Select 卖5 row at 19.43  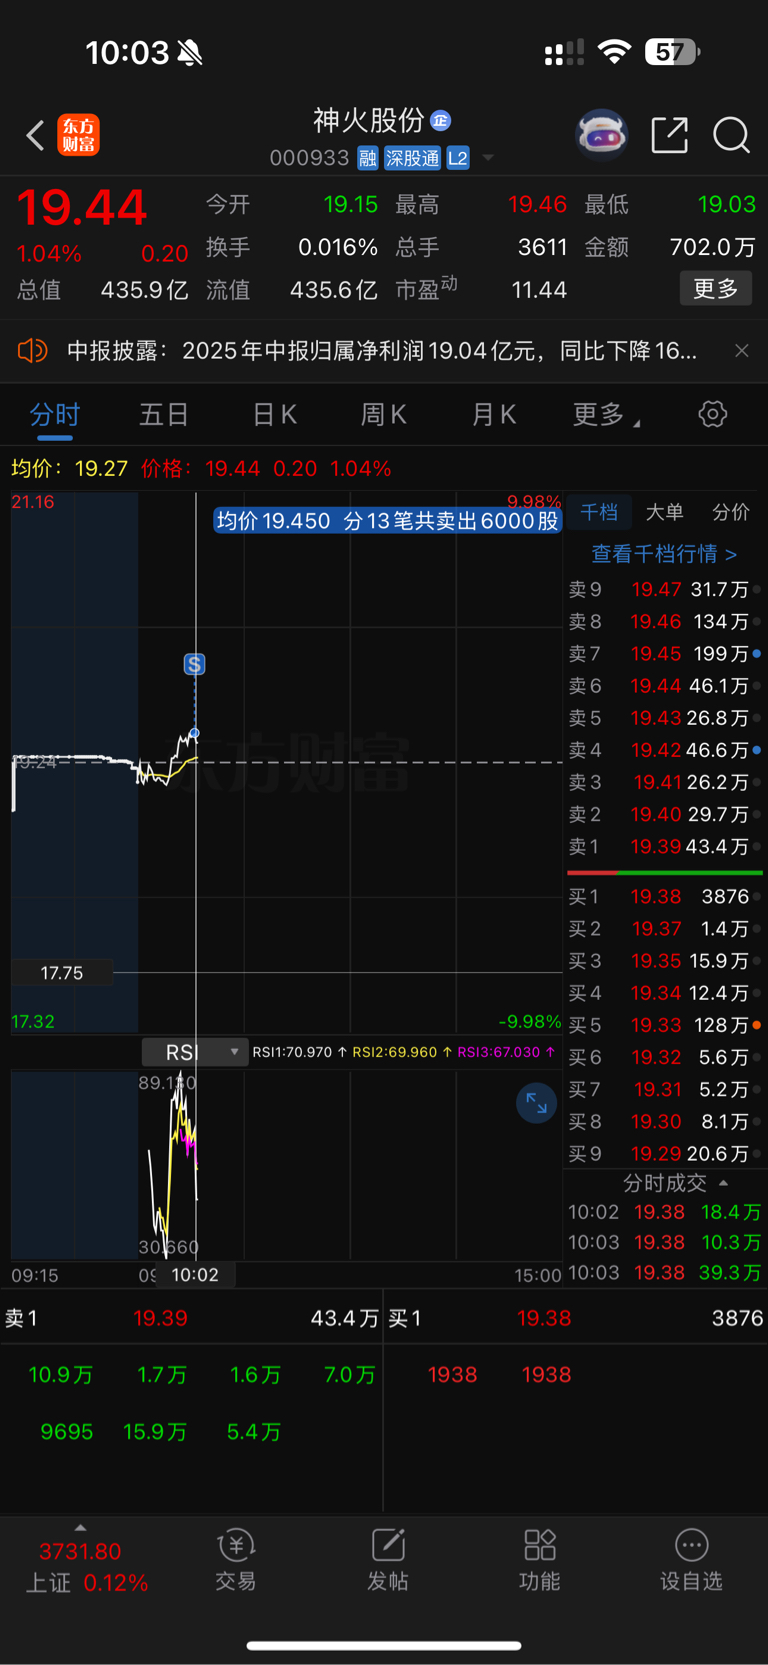click(x=665, y=718)
